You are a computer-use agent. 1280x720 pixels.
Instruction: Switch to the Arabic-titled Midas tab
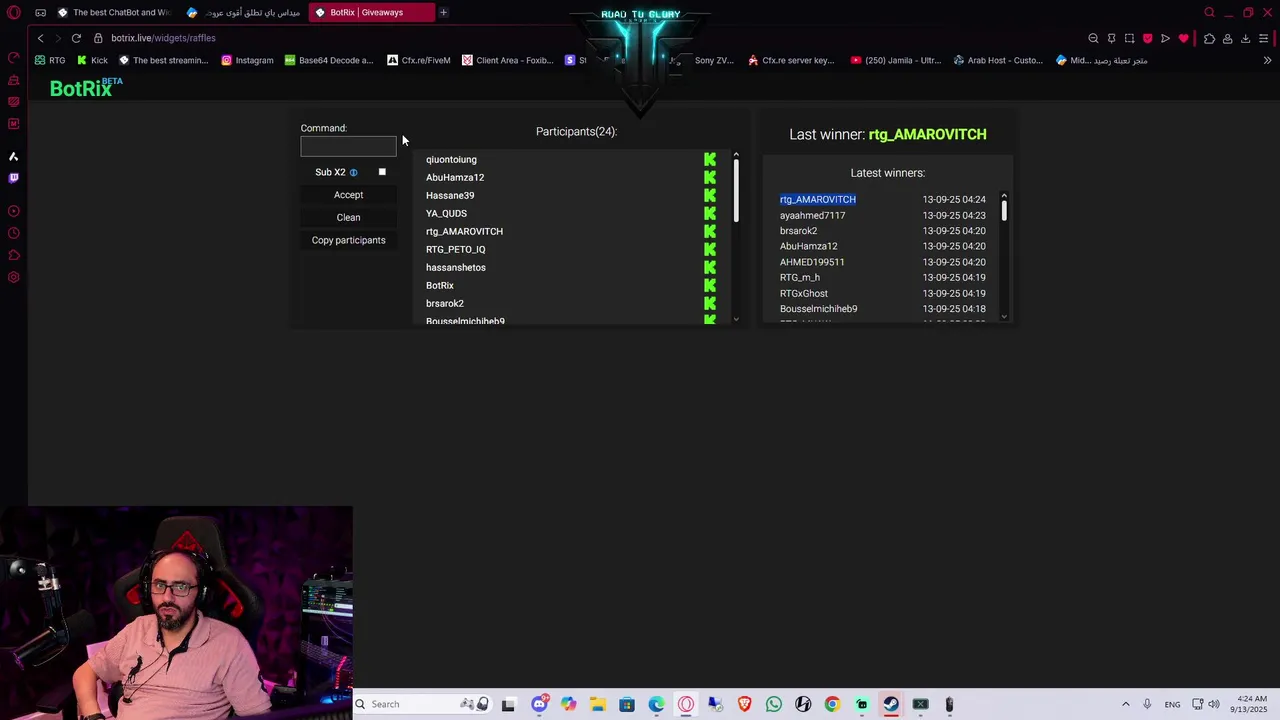tap(245, 12)
